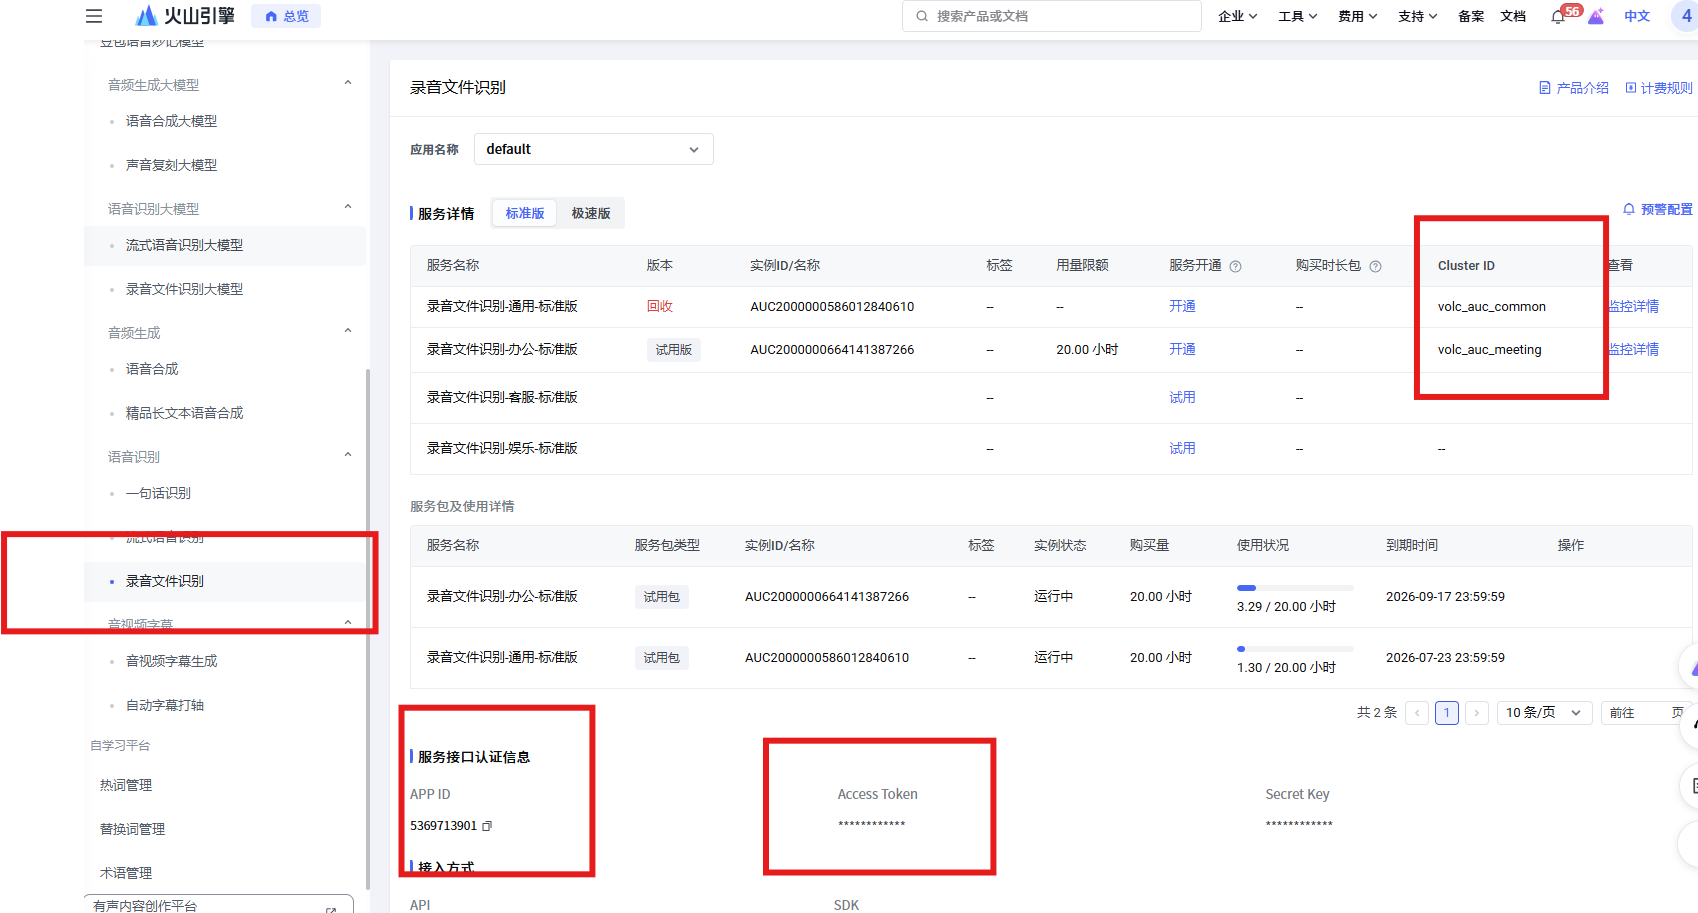Image resolution: width=1698 pixels, height=913 pixels.
Task: Open 监控详情 for volc_auc_meeting row
Action: click(1633, 349)
